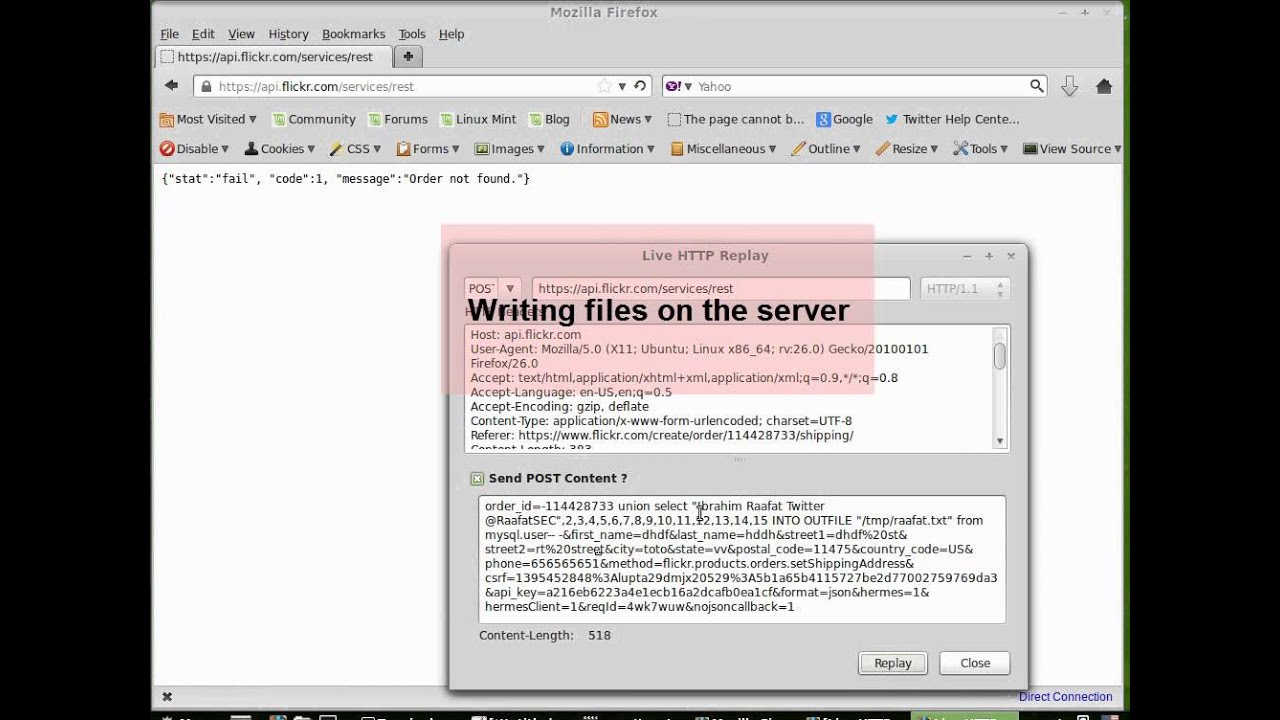Open the Tools menu

411,34
